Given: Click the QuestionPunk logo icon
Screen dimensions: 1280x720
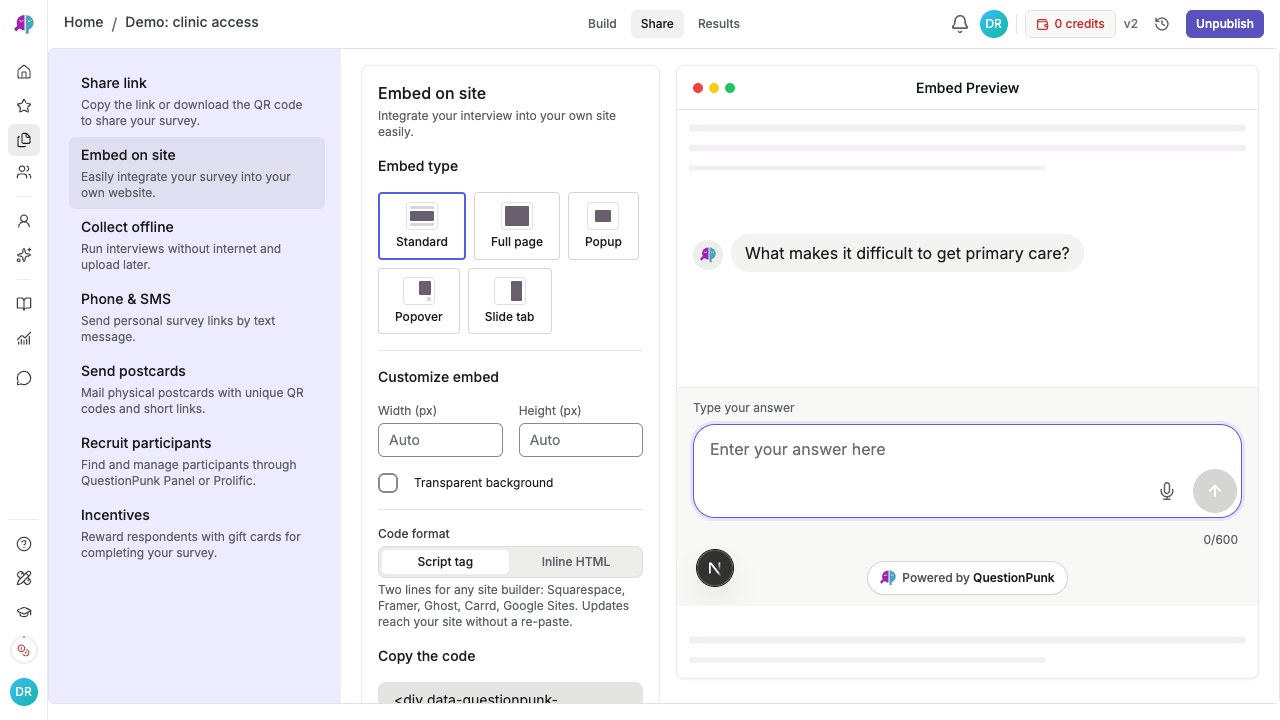Looking at the screenshot, I should click(24, 24).
